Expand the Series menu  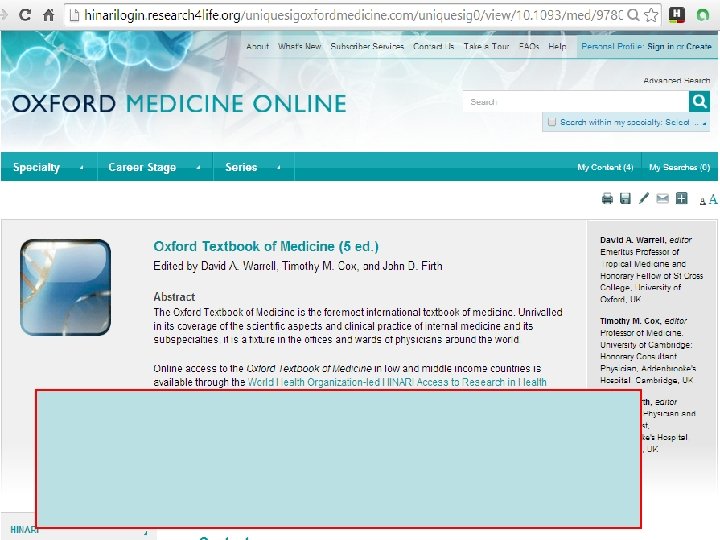coord(253,167)
